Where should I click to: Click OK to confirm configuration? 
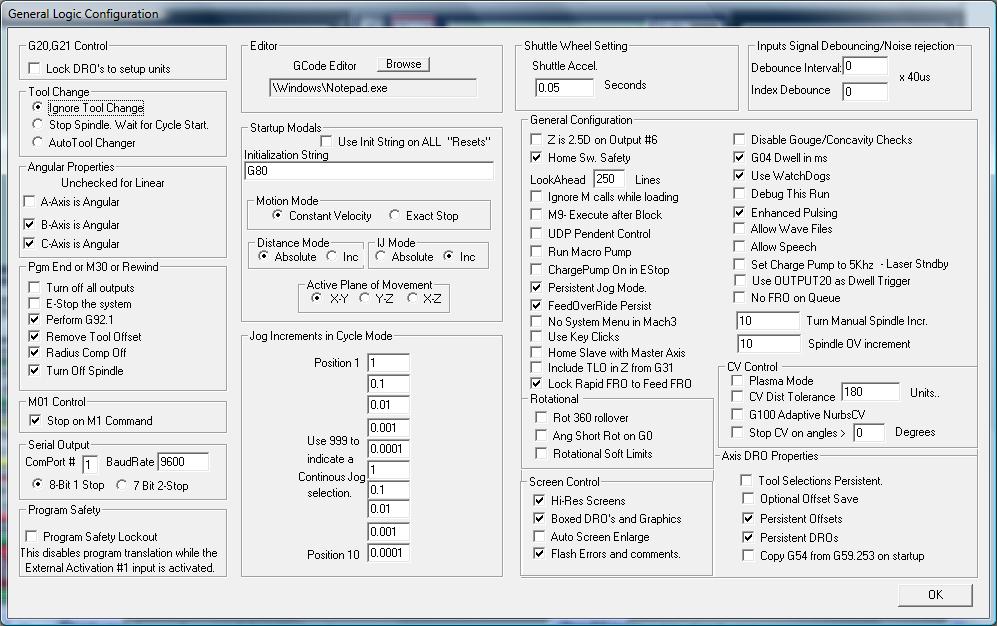(934, 595)
